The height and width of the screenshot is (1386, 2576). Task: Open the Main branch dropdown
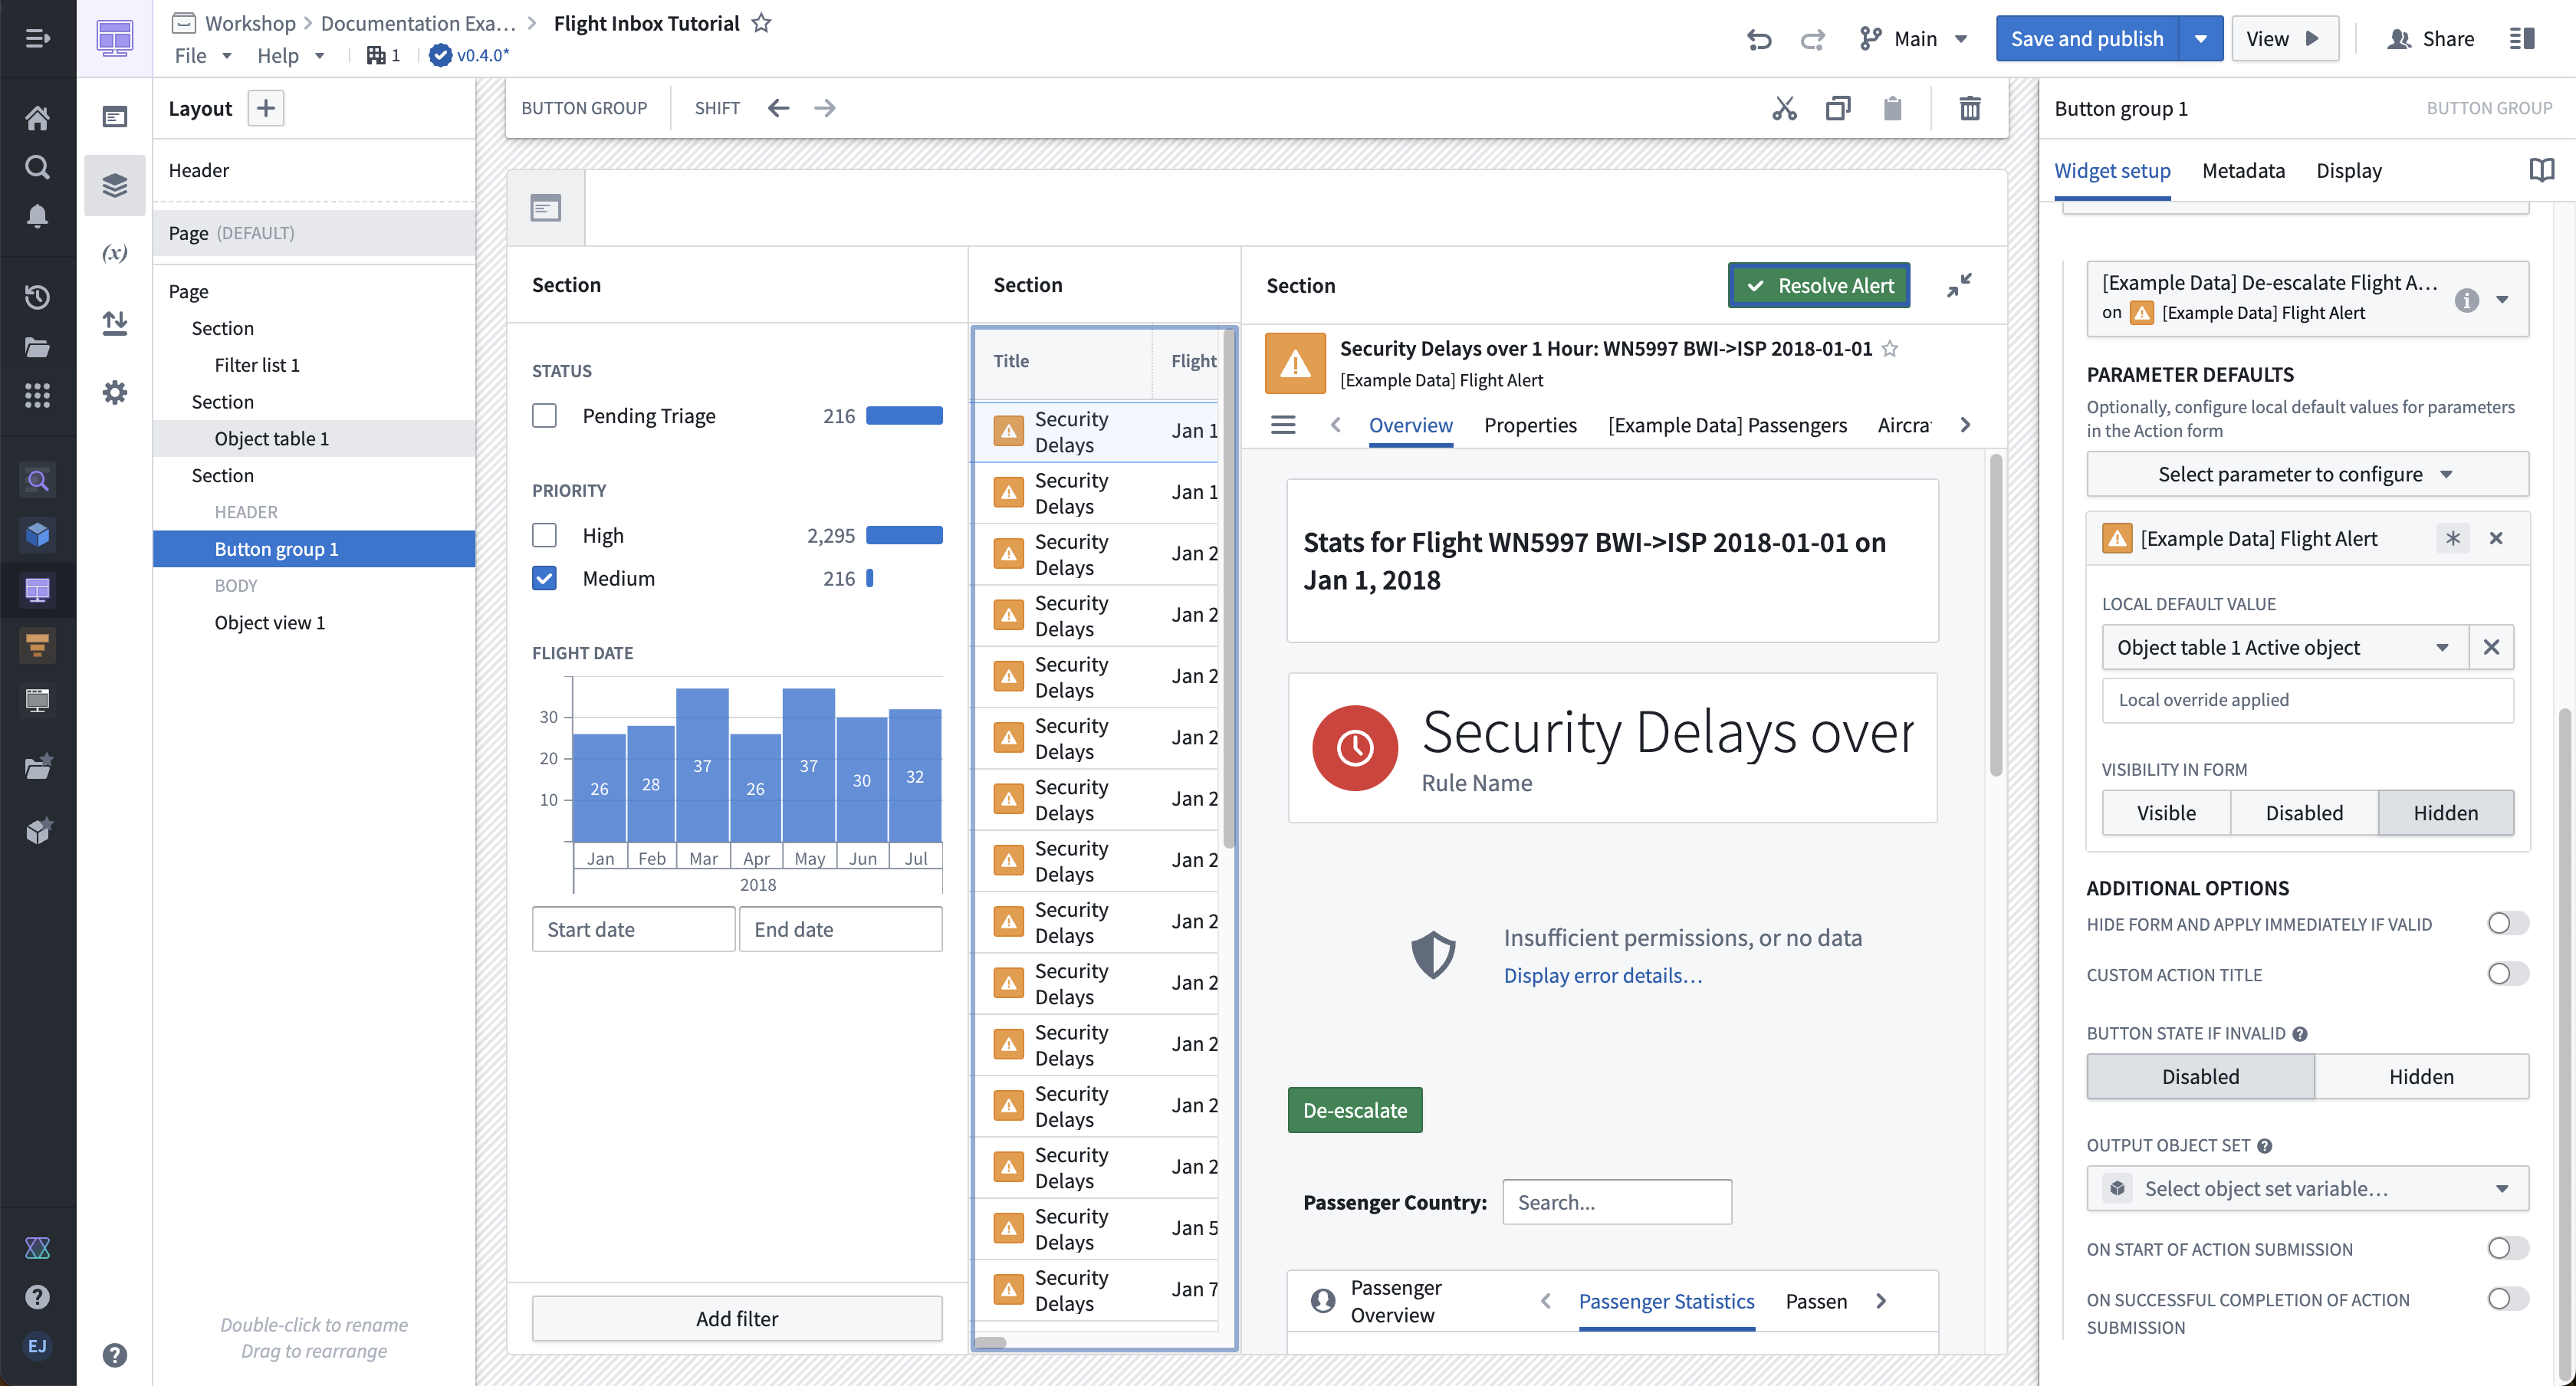point(1913,39)
